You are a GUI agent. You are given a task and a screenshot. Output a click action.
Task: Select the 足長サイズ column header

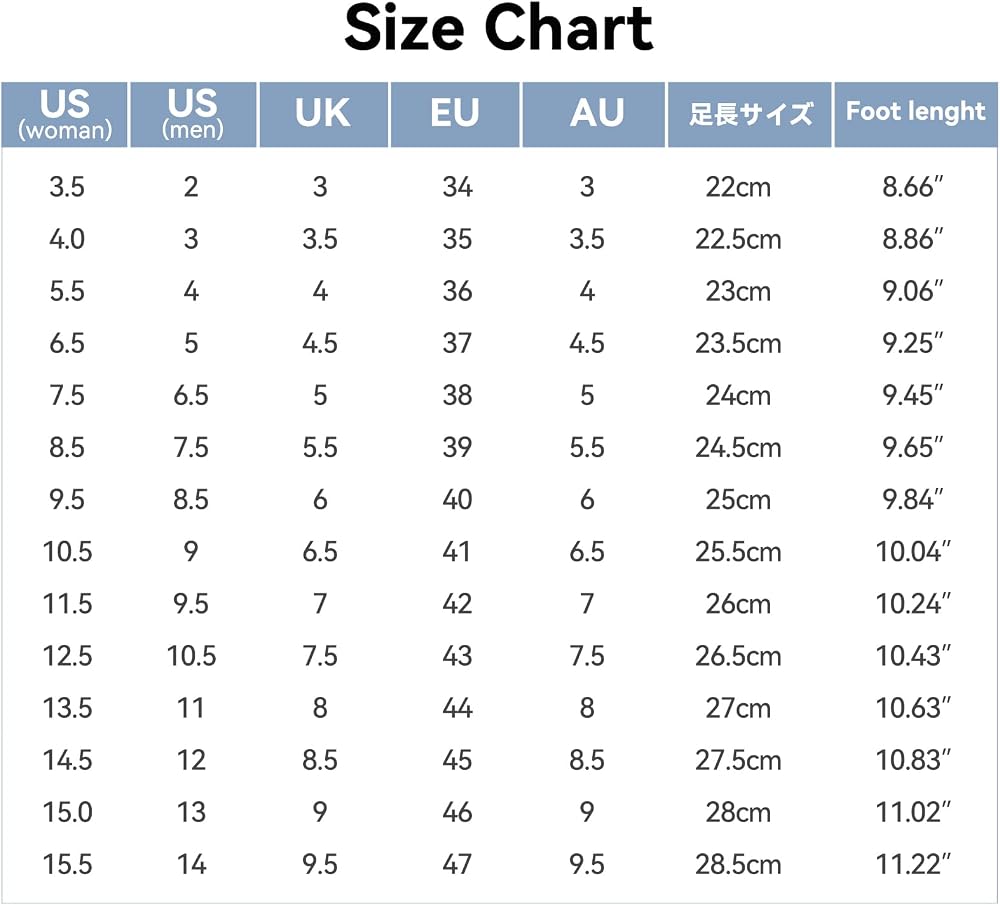749,114
